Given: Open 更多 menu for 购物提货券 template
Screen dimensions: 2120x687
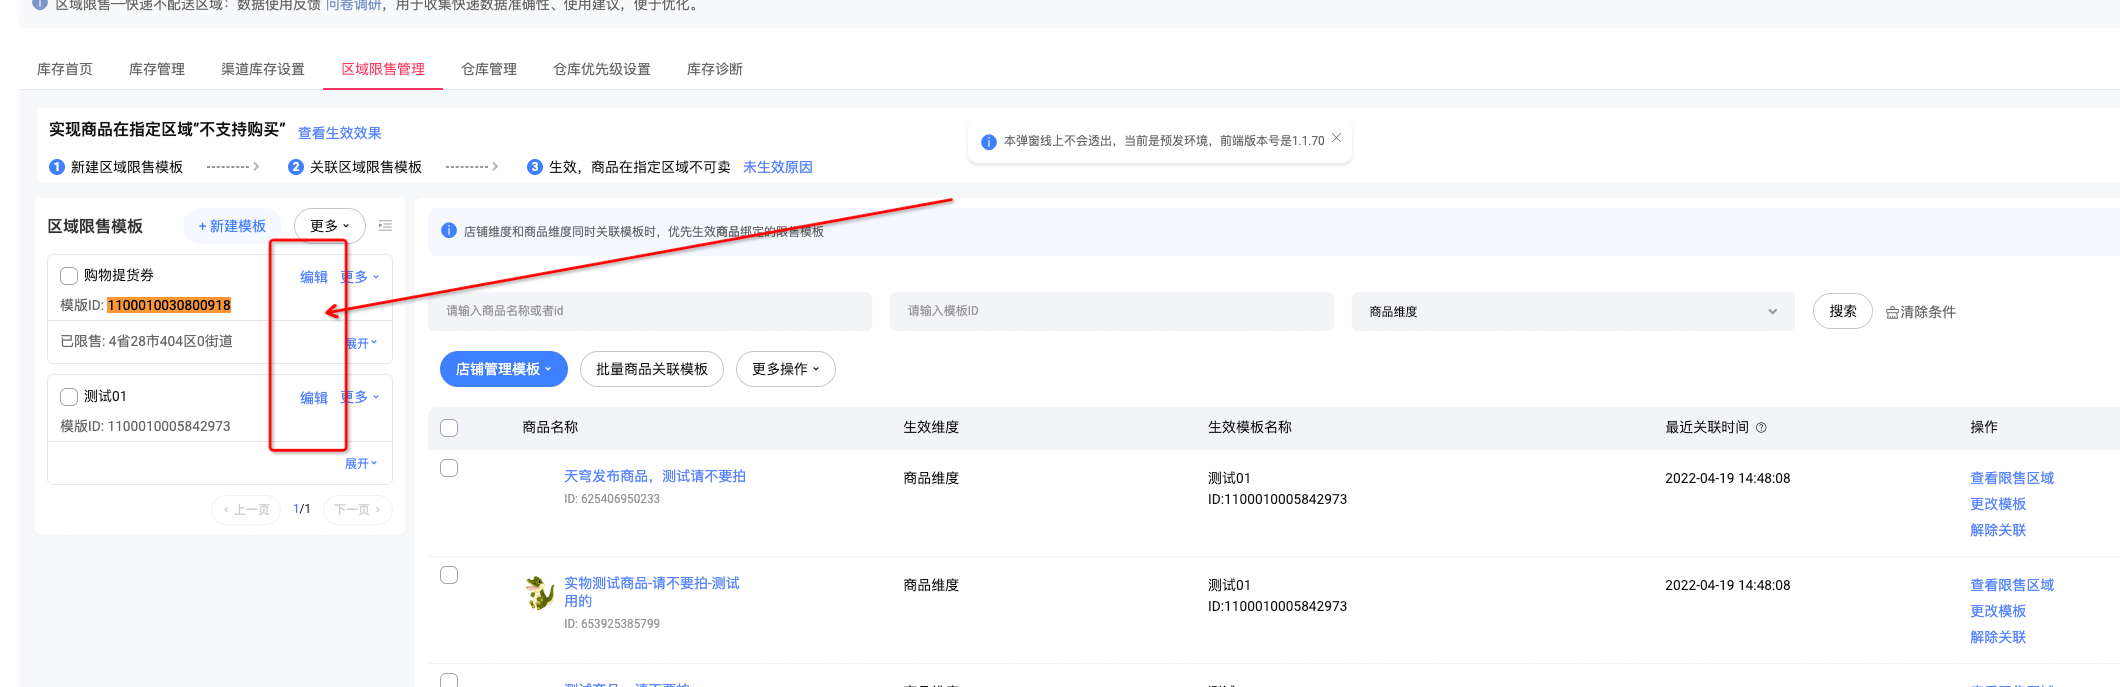Looking at the screenshot, I should (x=360, y=277).
